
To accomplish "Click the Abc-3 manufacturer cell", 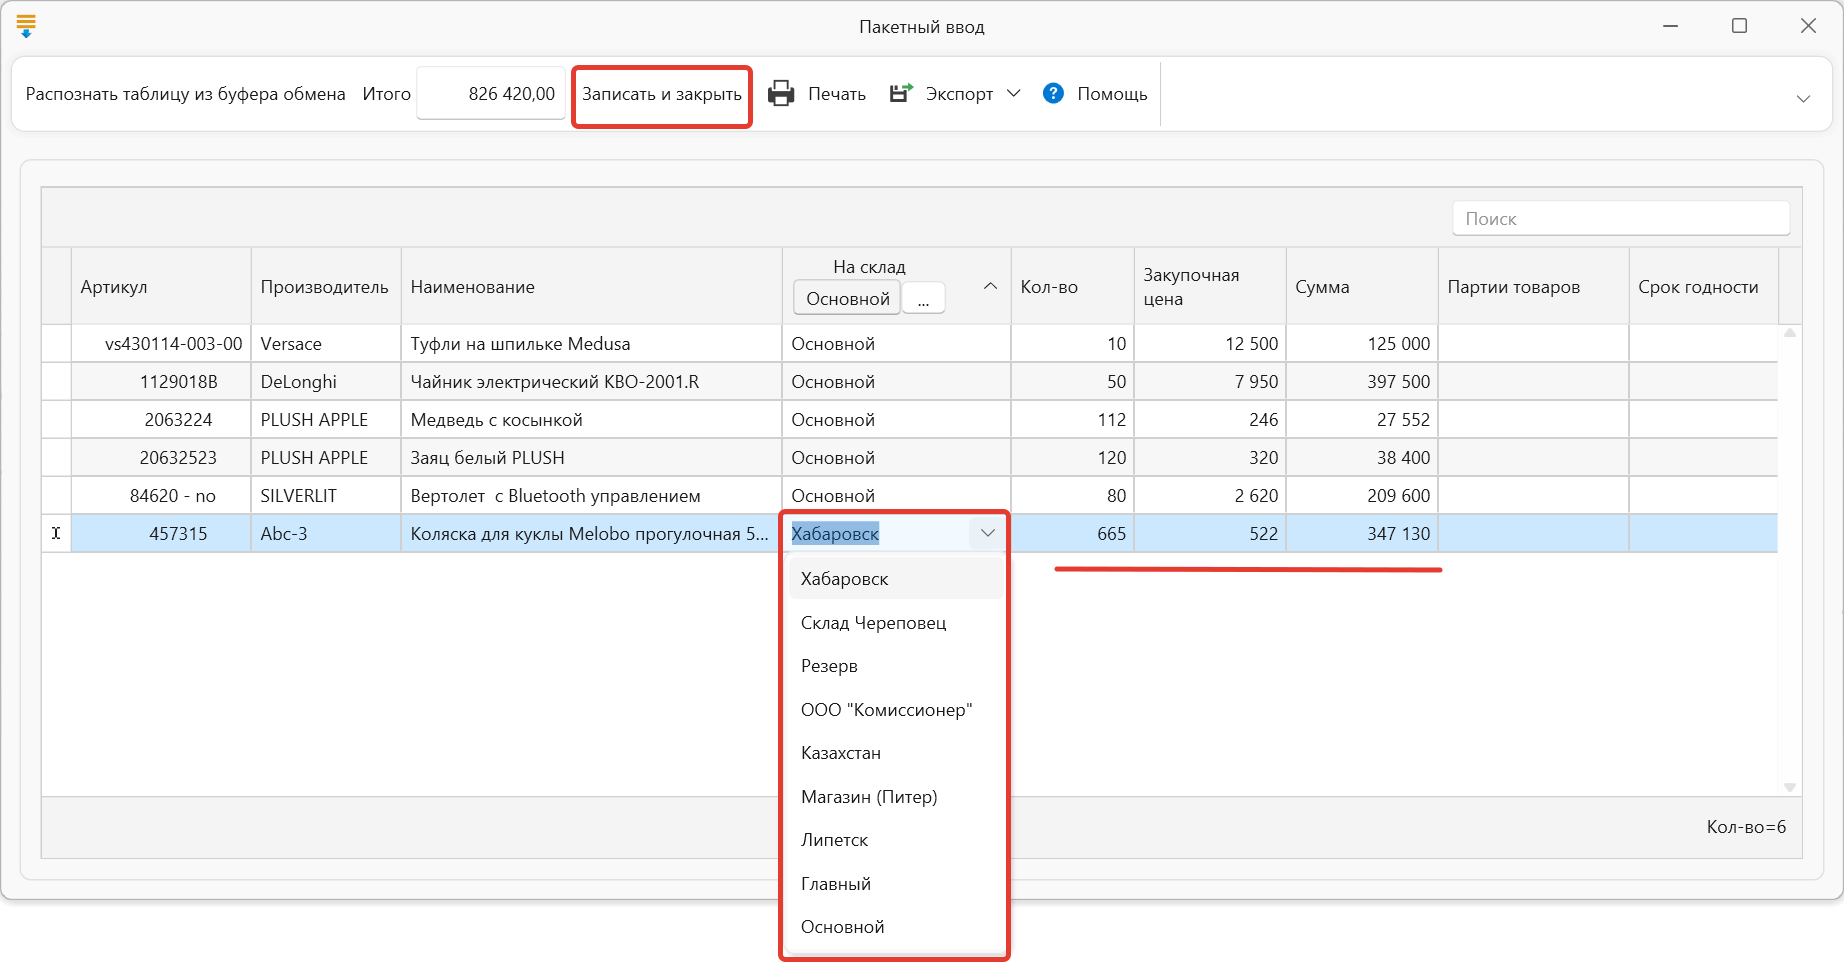I will pos(326,533).
